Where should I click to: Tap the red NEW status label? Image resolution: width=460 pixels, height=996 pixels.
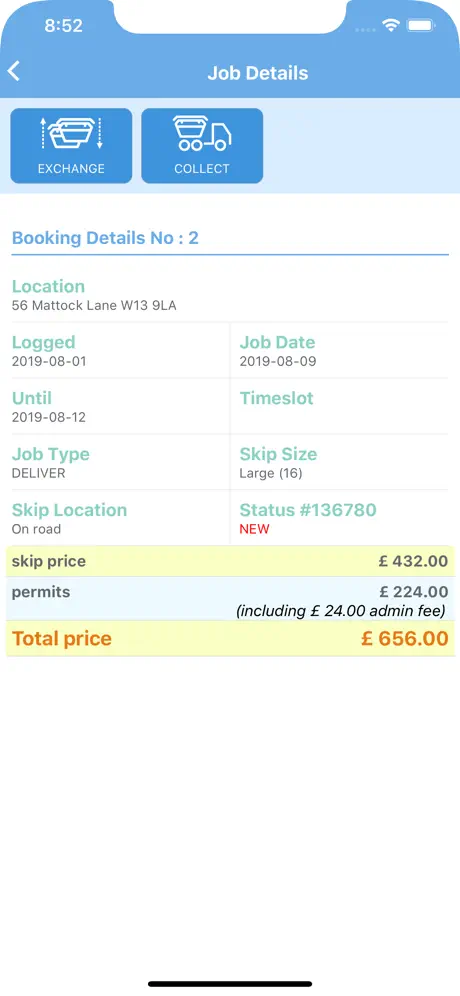click(254, 529)
